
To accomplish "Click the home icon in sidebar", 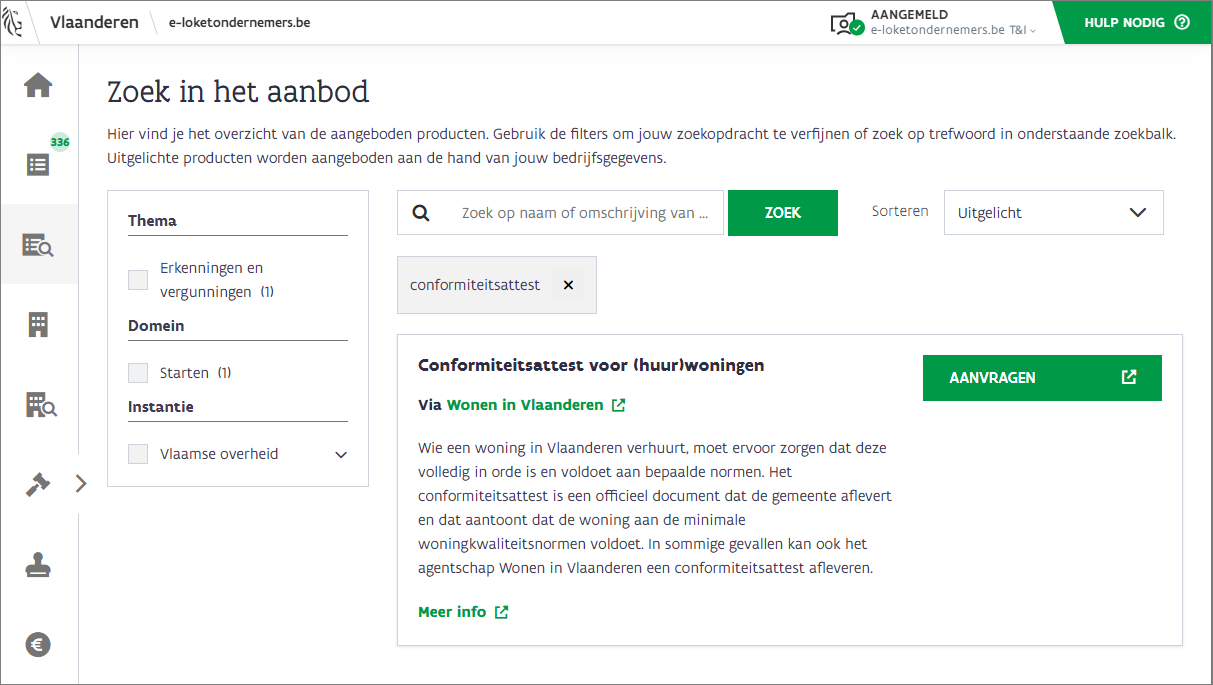I will click(x=38, y=85).
